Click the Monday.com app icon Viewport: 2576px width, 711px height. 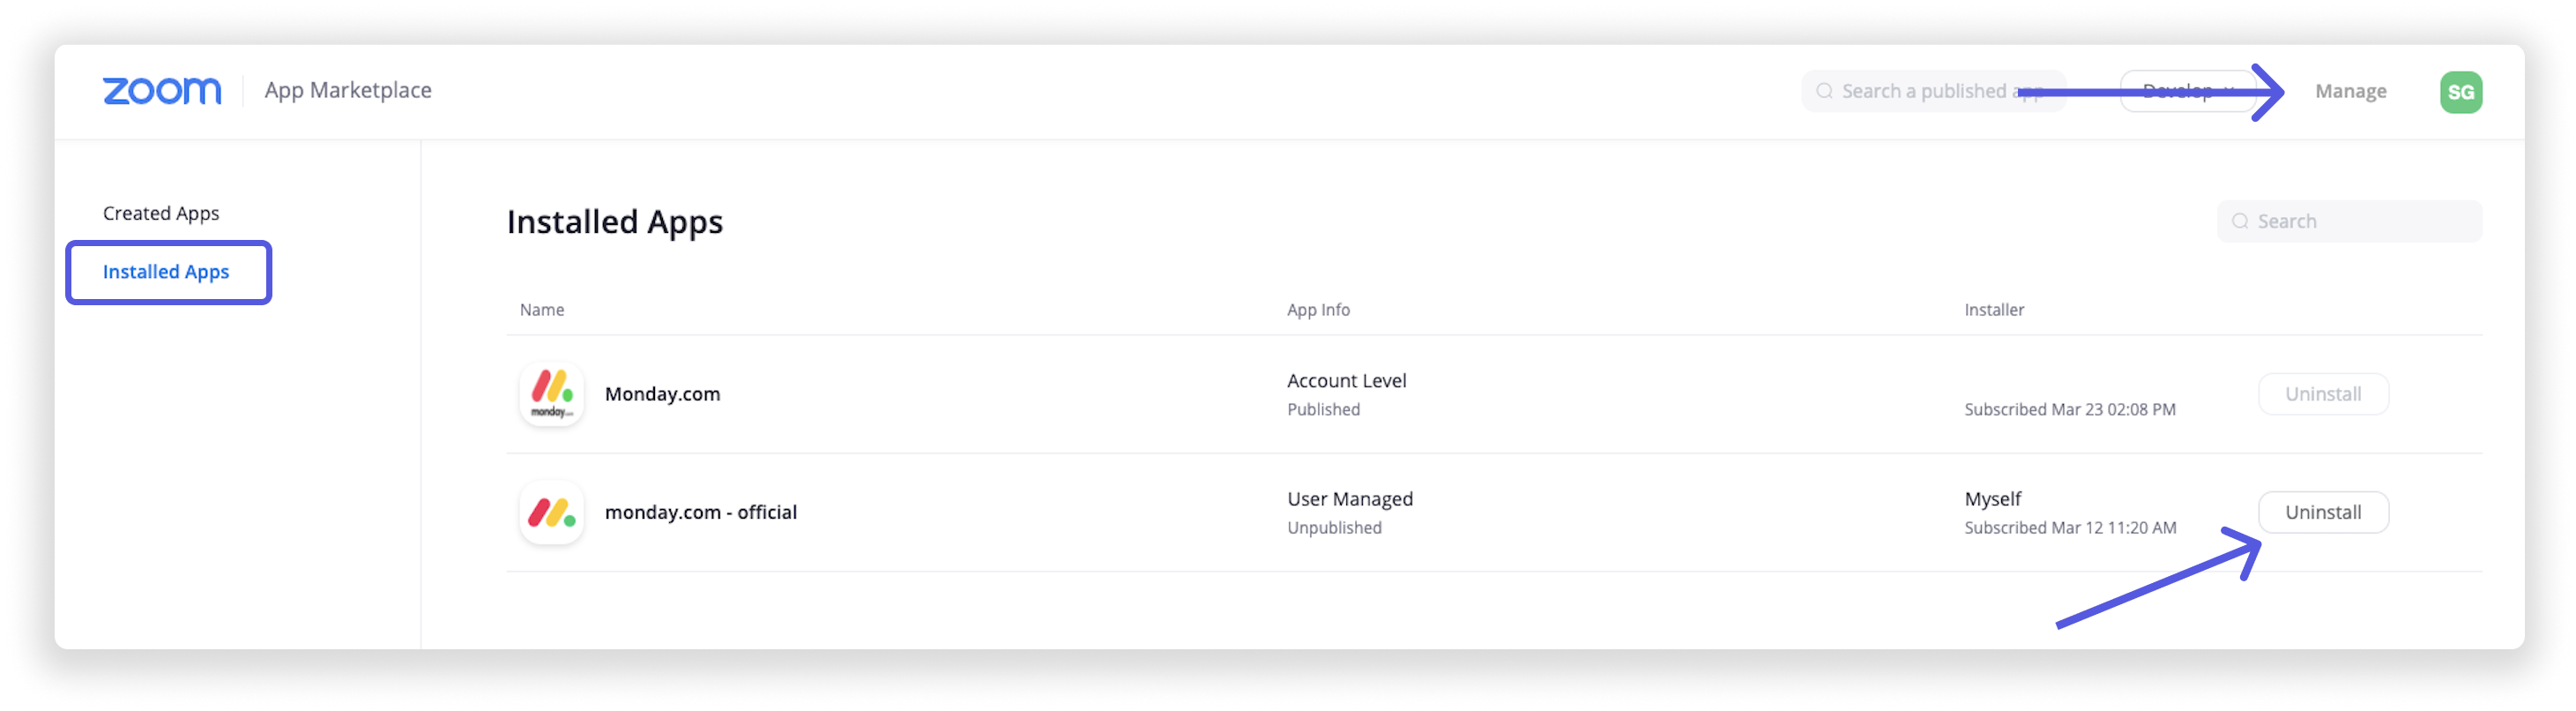[x=552, y=394]
